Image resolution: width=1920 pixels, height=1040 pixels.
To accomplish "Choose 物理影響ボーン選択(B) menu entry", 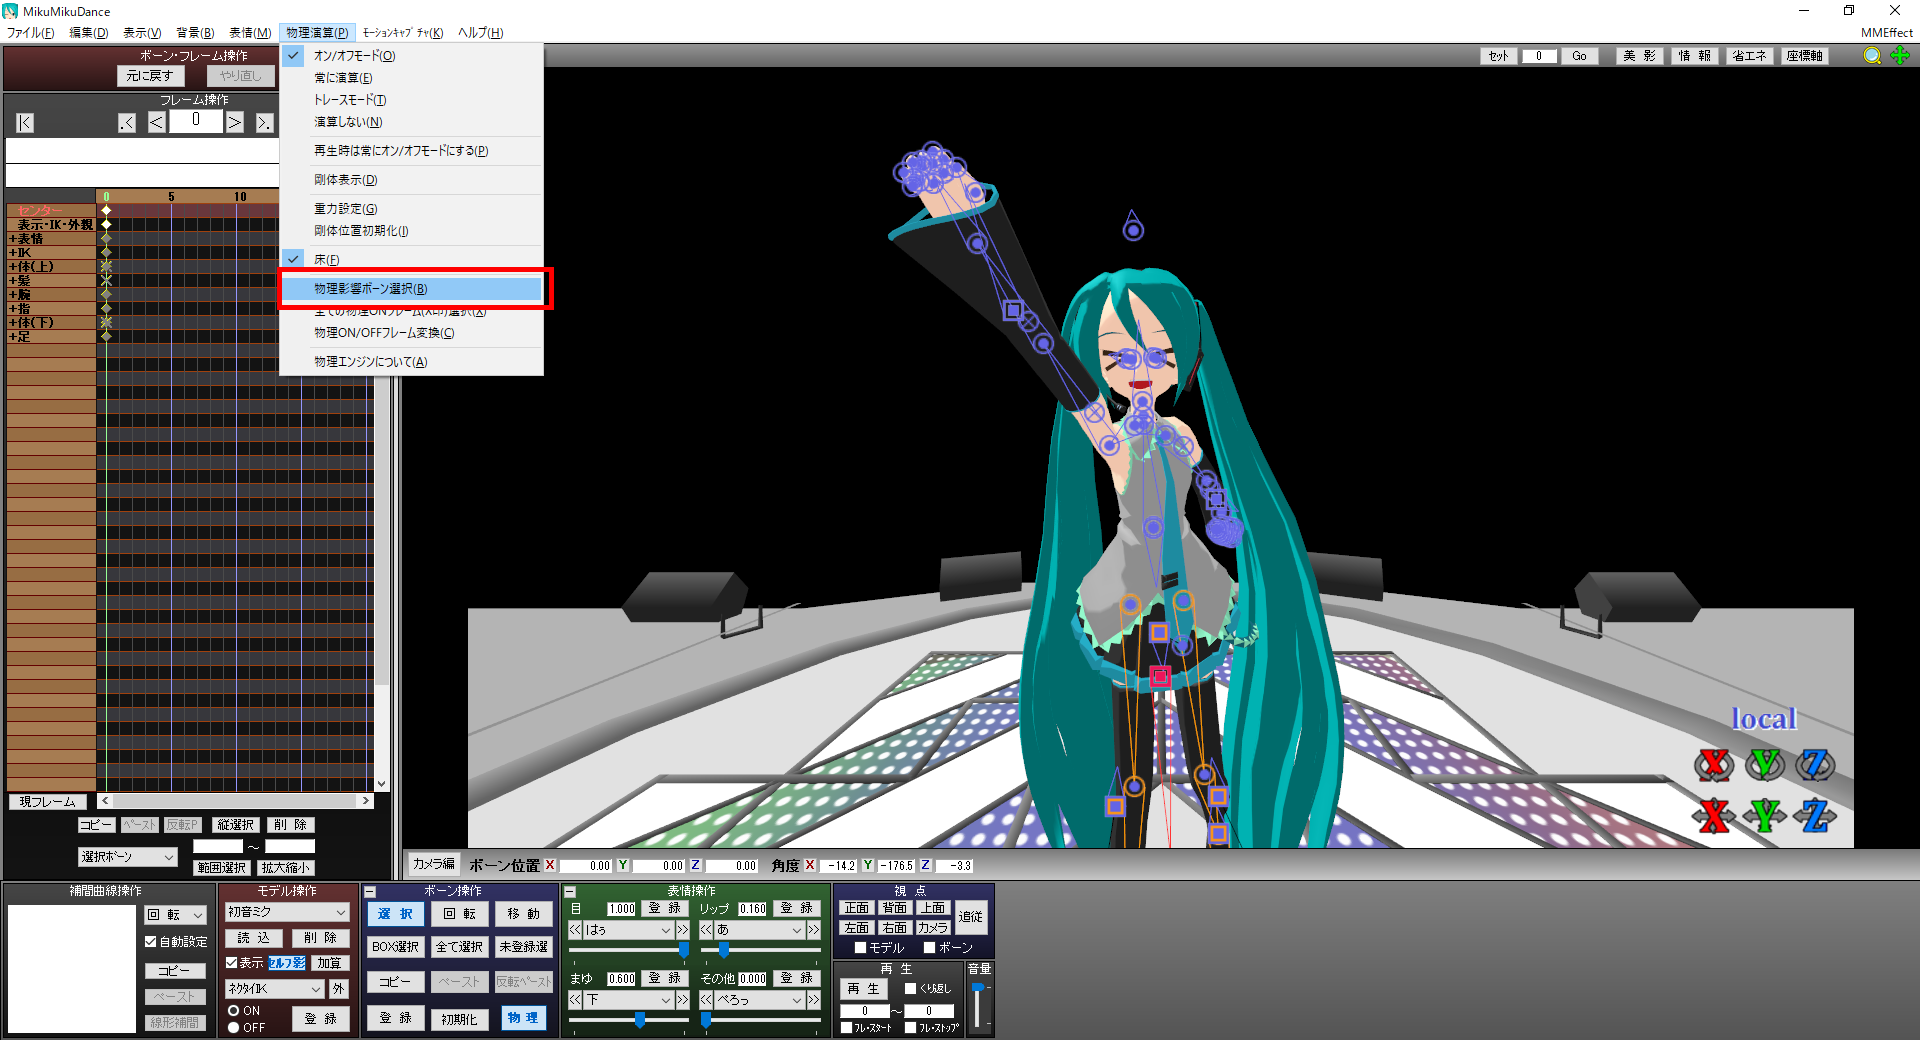I will [x=413, y=289].
